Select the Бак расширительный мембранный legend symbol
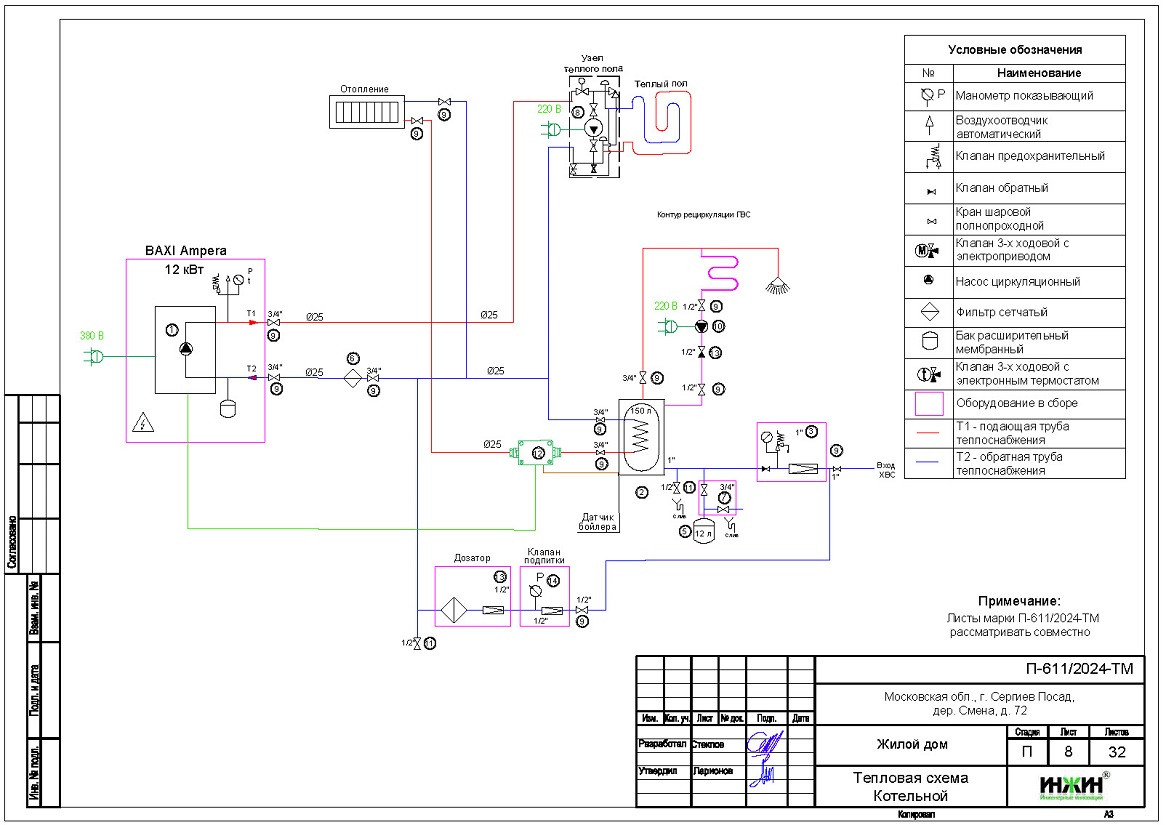 [x=929, y=341]
